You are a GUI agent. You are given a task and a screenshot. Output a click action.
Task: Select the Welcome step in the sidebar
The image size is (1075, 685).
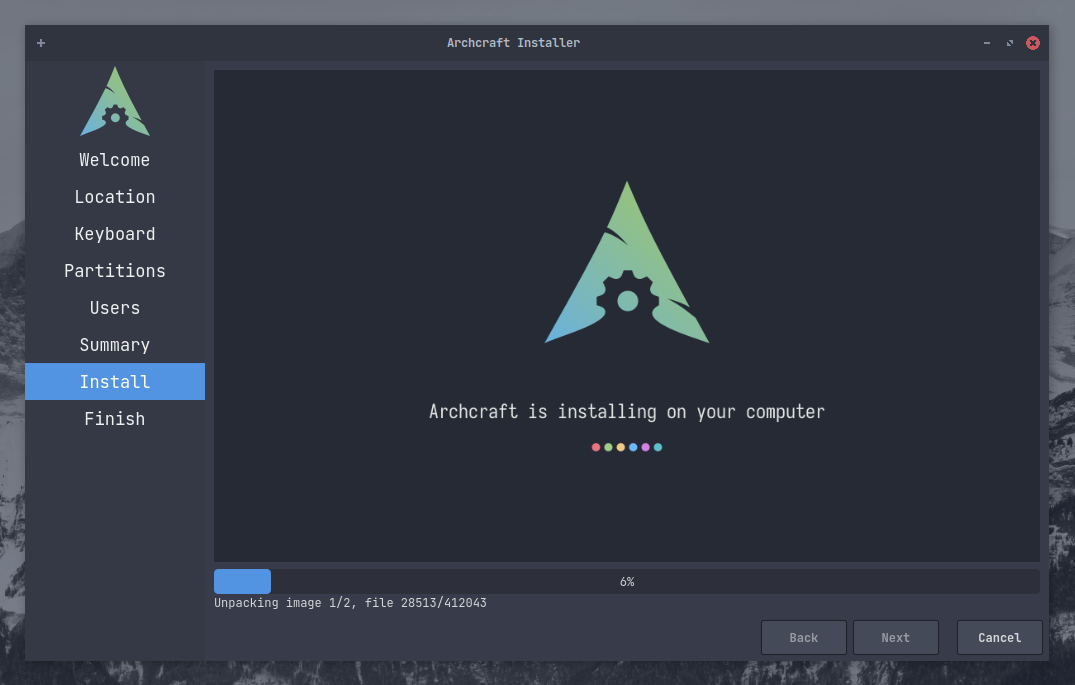coord(114,160)
